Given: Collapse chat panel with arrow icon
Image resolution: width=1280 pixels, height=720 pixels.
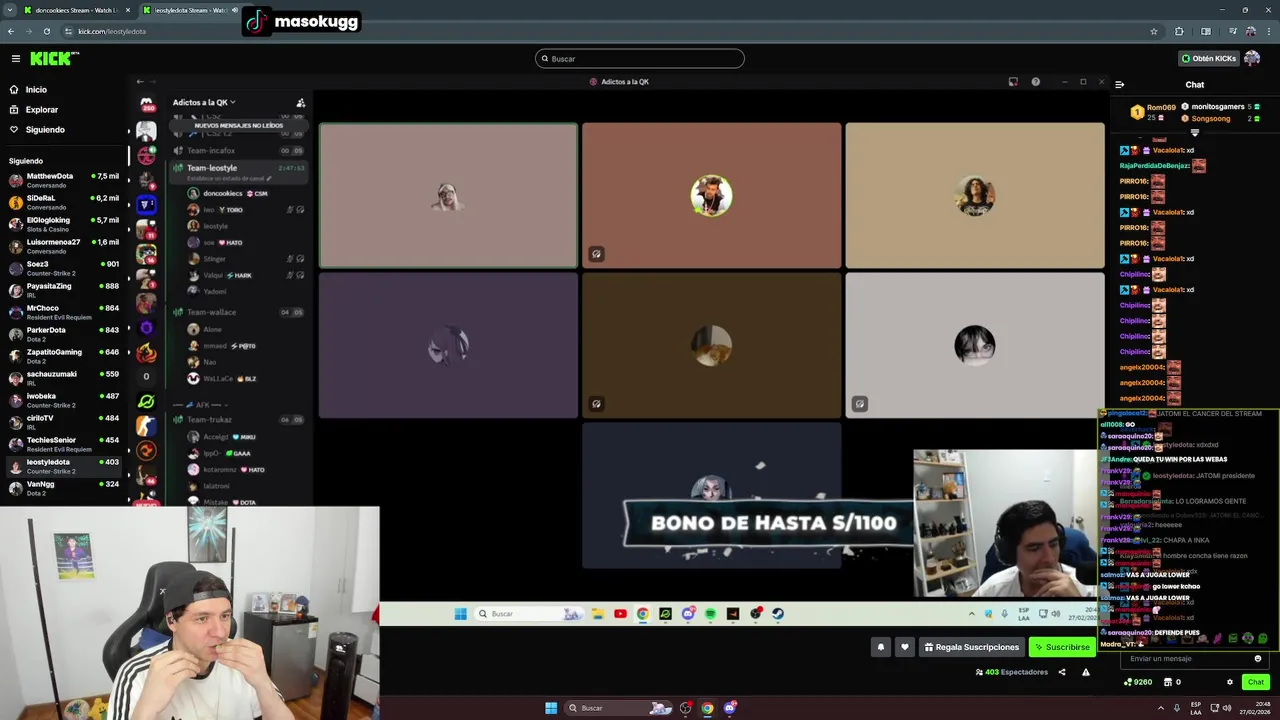Looking at the screenshot, I should click(1120, 85).
